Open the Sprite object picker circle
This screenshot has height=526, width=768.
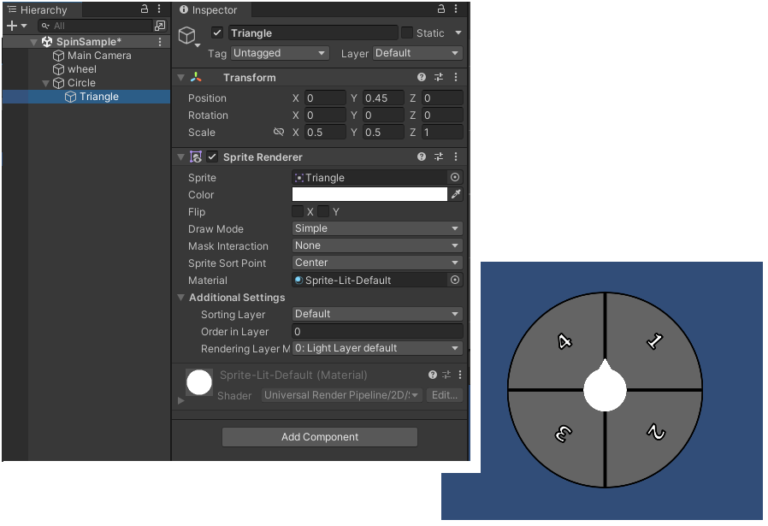(455, 178)
